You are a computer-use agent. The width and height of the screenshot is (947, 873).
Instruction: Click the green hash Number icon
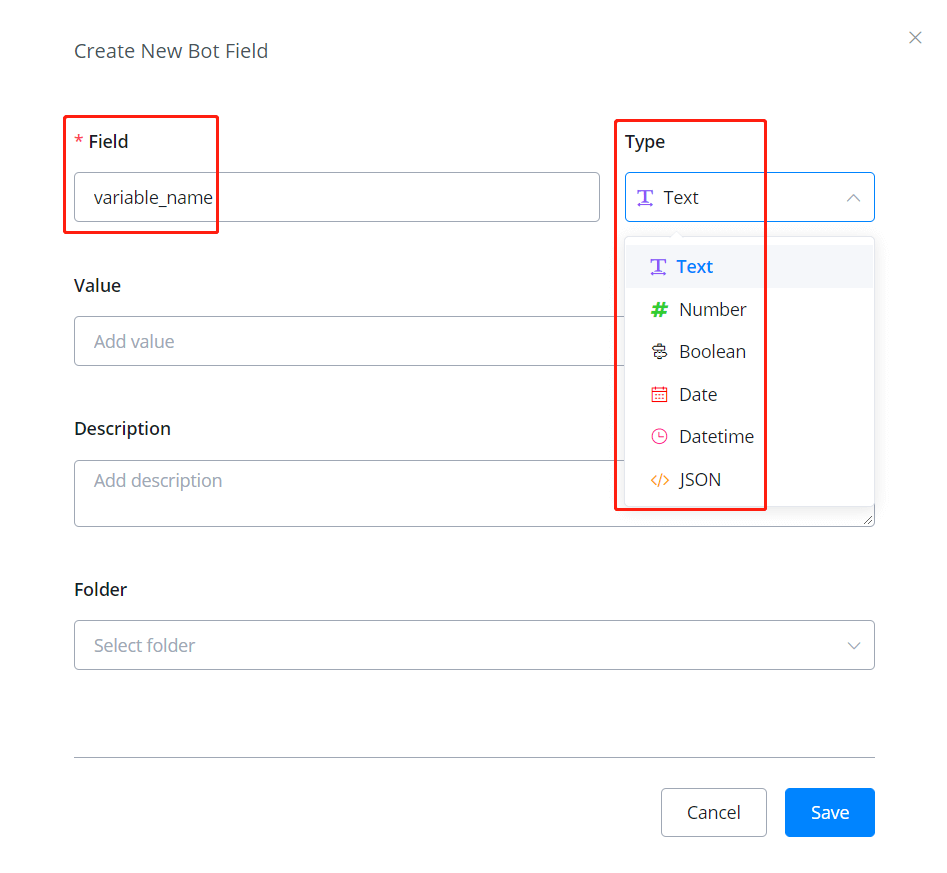659,310
